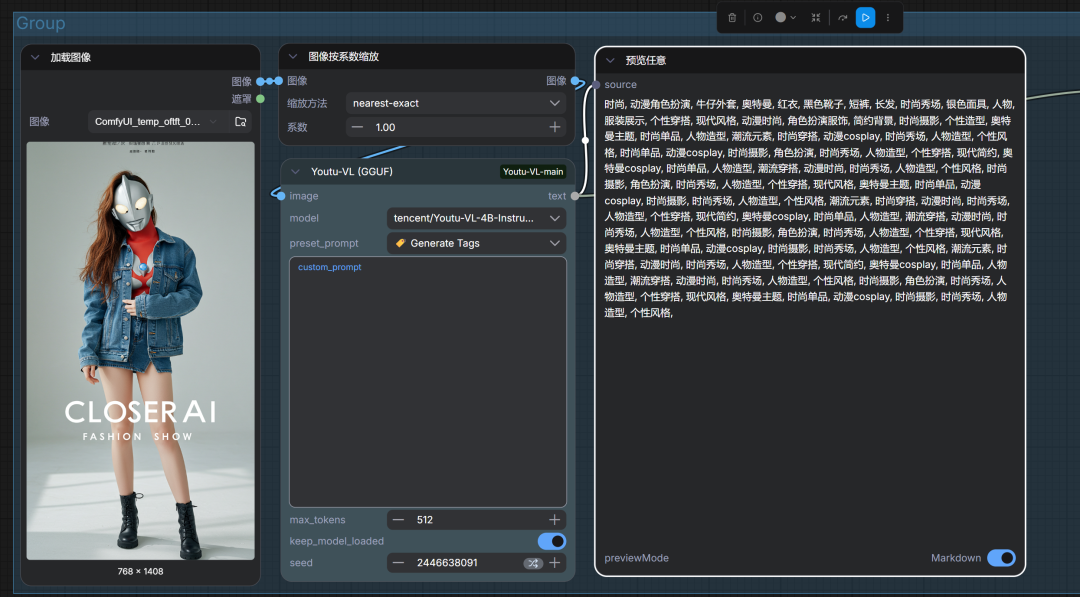
Task: Toggle the Markdown preview switch
Action: pyautogui.click(x=1001, y=558)
